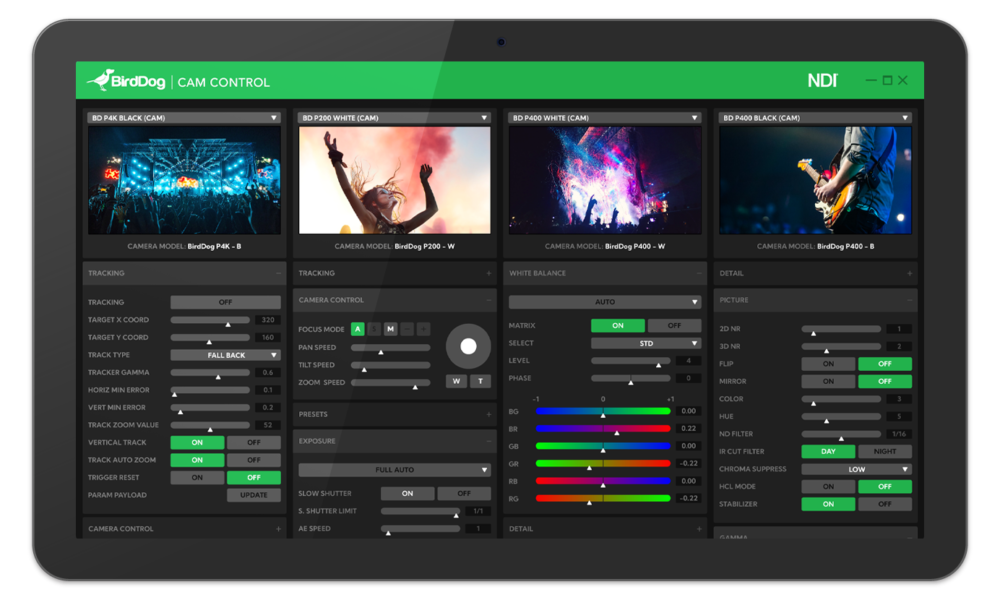Expand the Presets section
Screen dimensions: 1000x600
(x=488, y=414)
